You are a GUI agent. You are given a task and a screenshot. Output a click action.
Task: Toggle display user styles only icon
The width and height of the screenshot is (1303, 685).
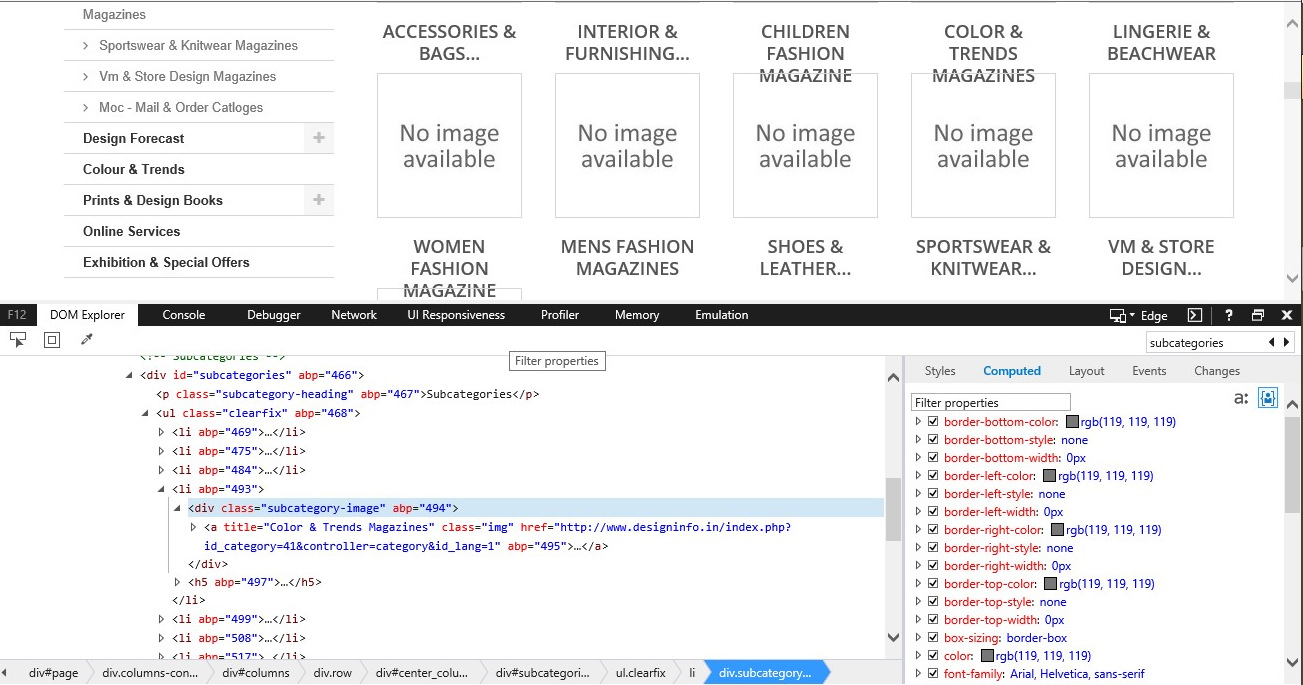(x=1268, y=398)
